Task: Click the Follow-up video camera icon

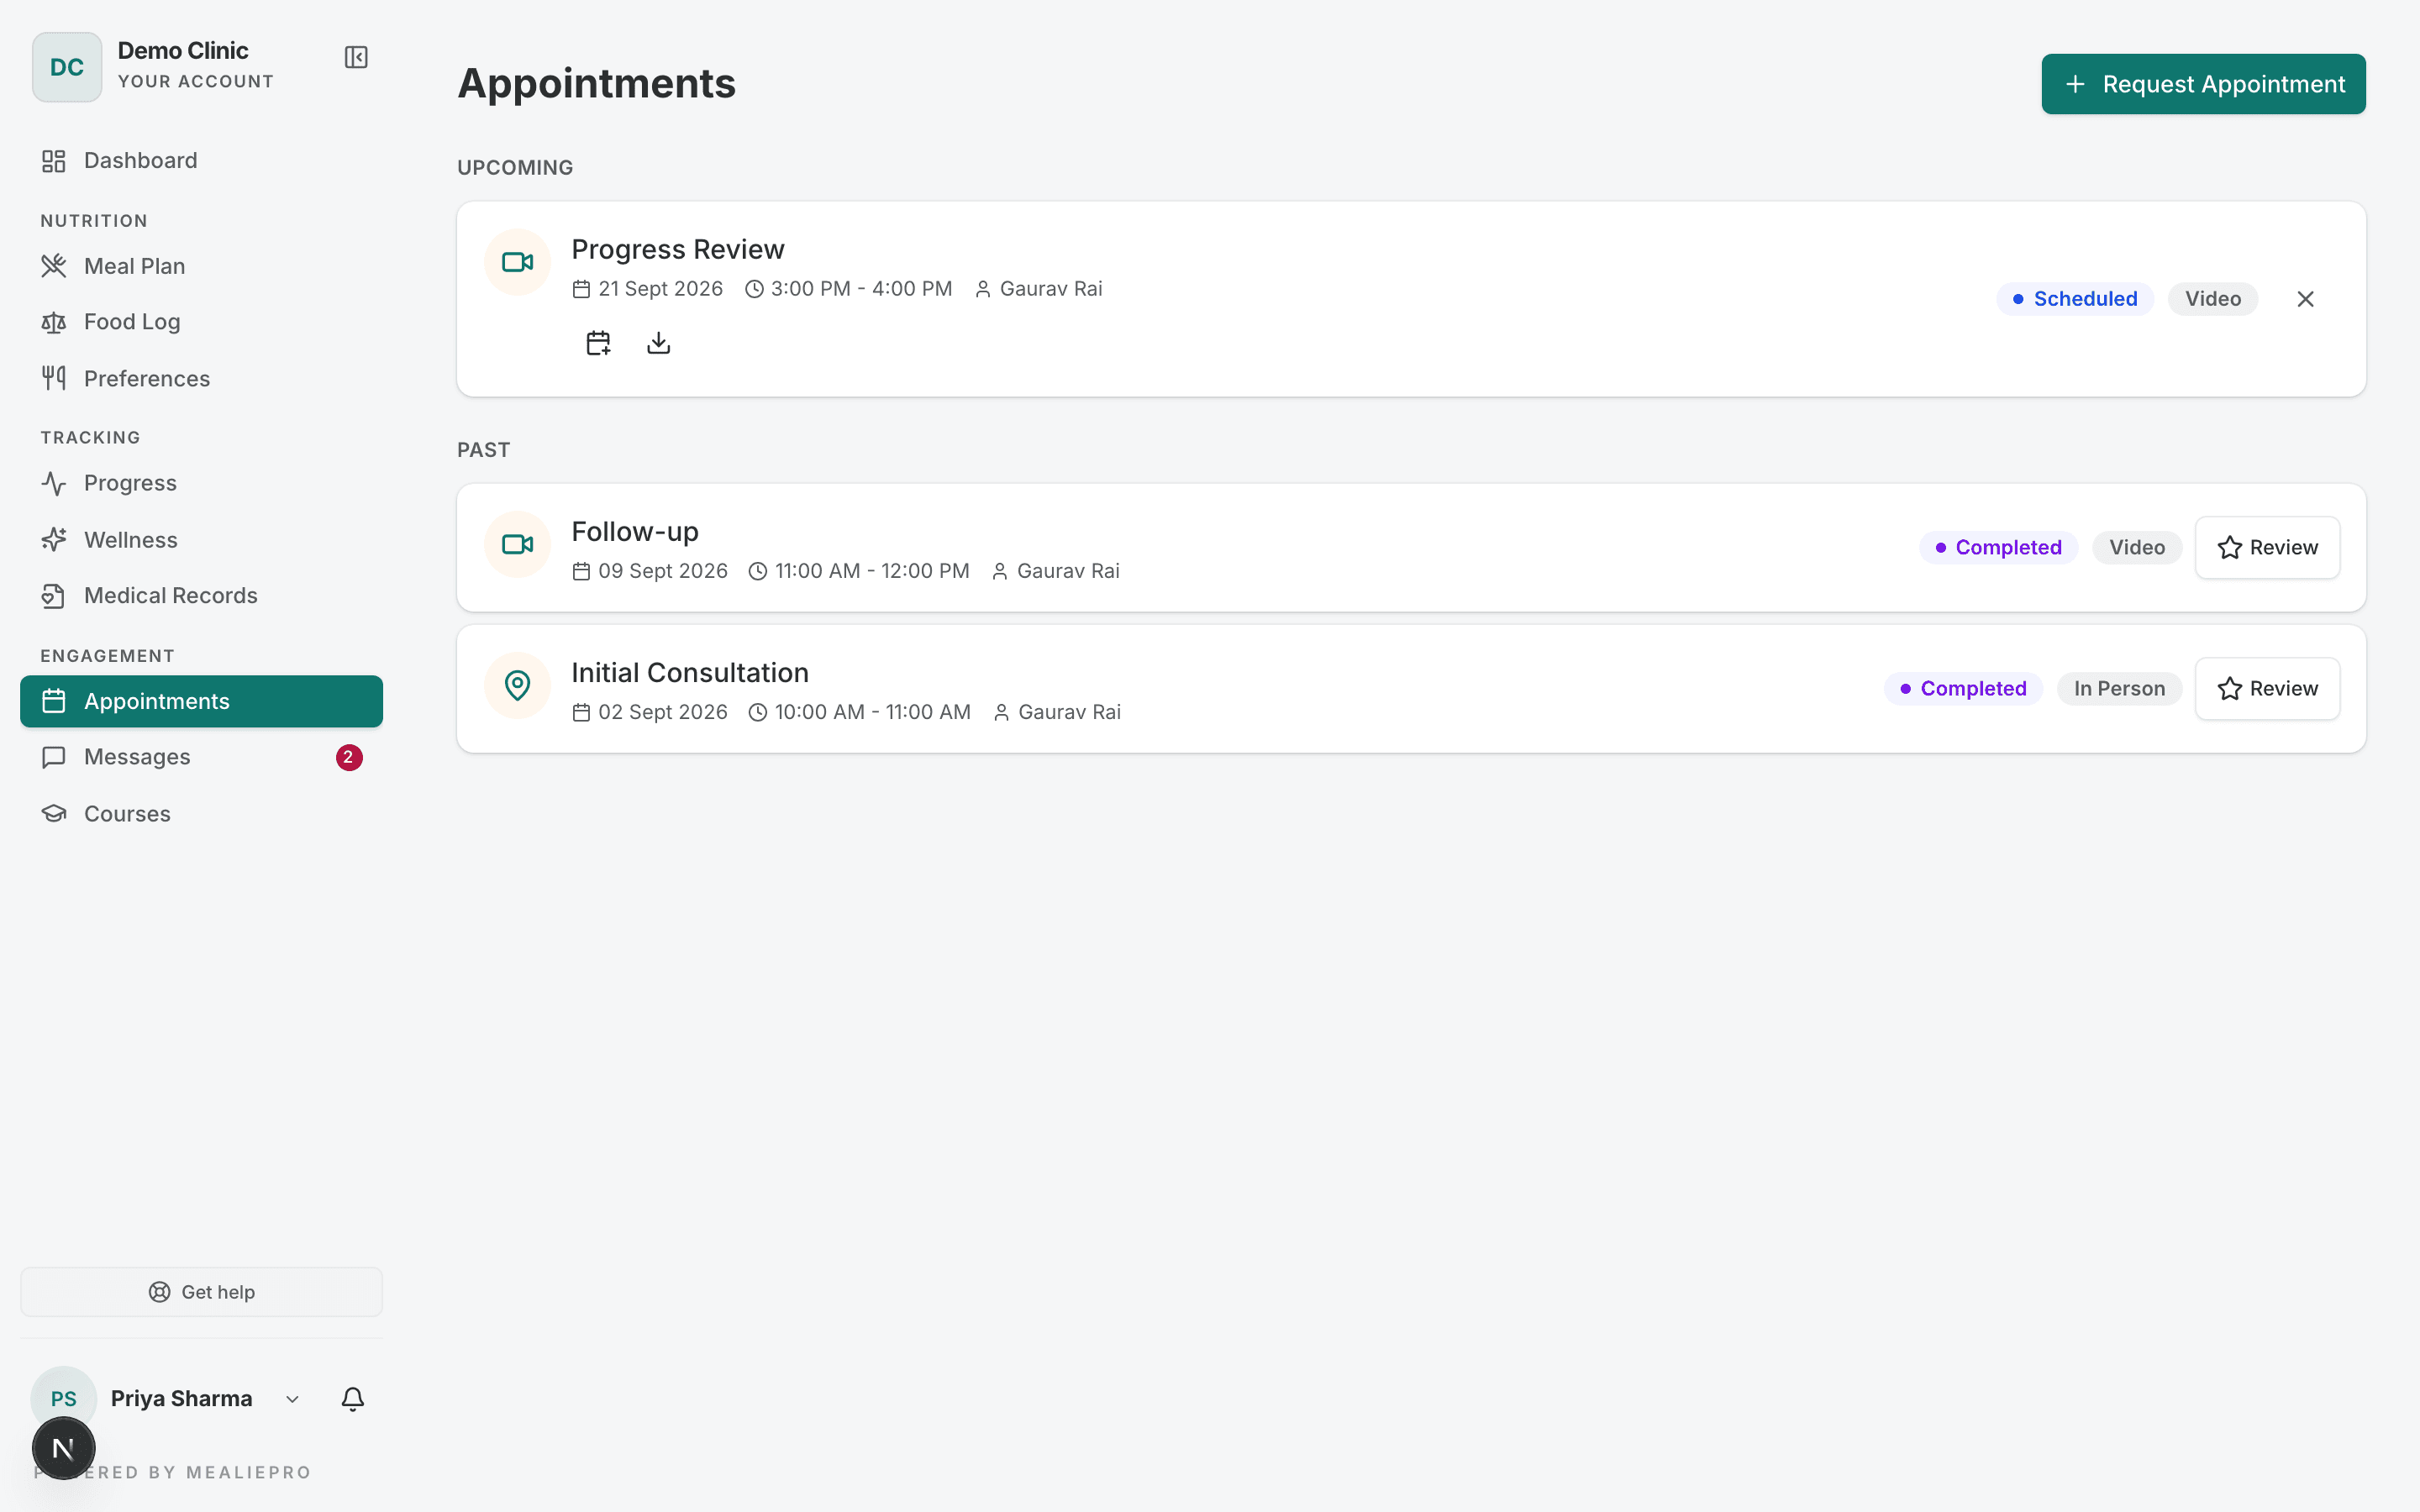Action: coord(517,544)
